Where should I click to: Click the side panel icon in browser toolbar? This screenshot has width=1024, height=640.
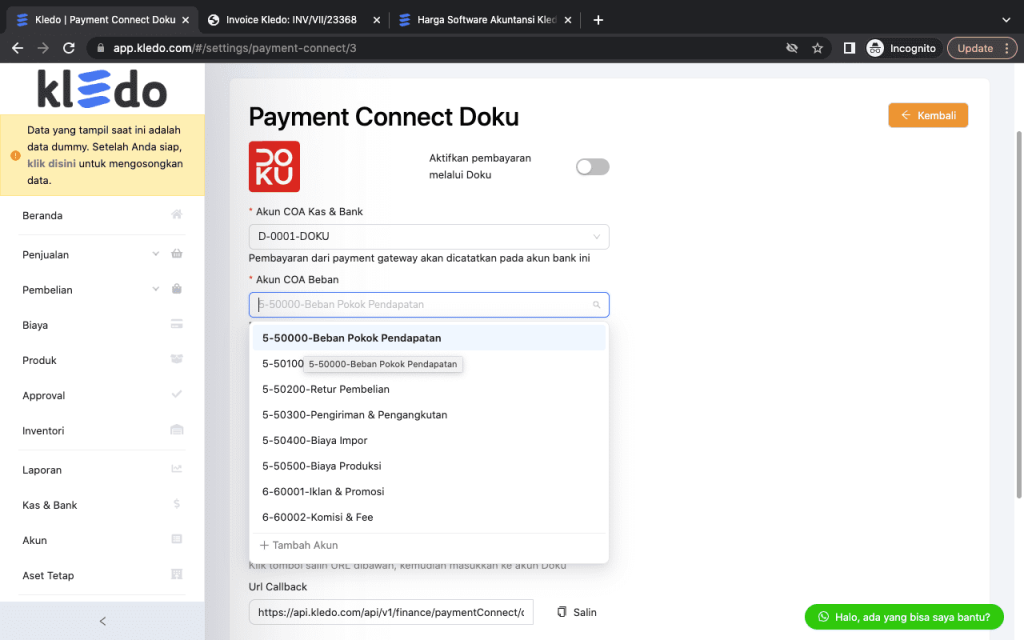[849, 48]
